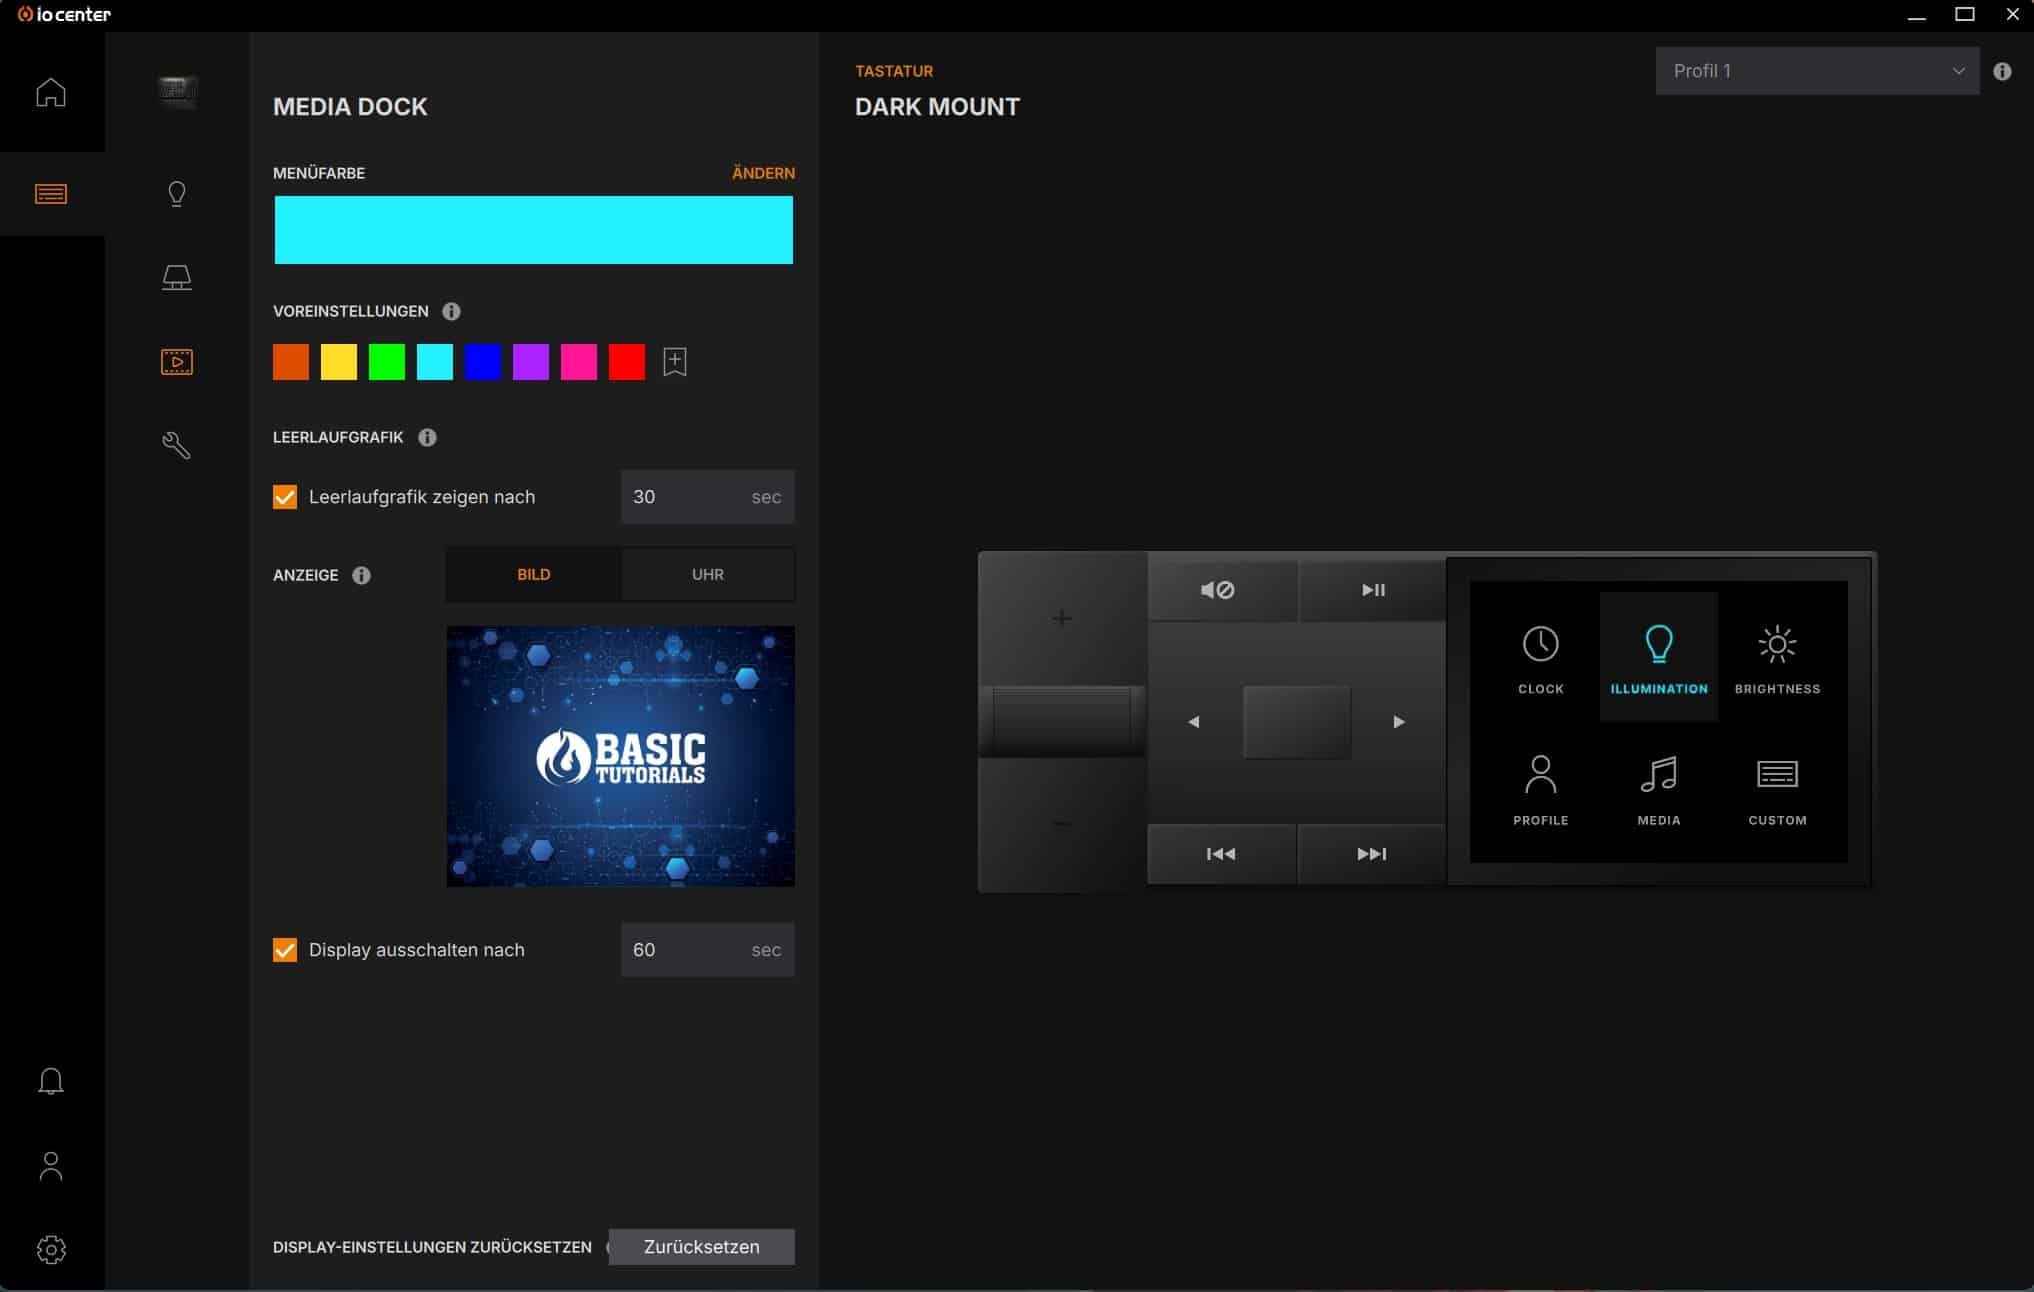Select the illumination lightbulb sidebar icon
This screenshot has width=2034, height=1292.
(x=177, y=194)
